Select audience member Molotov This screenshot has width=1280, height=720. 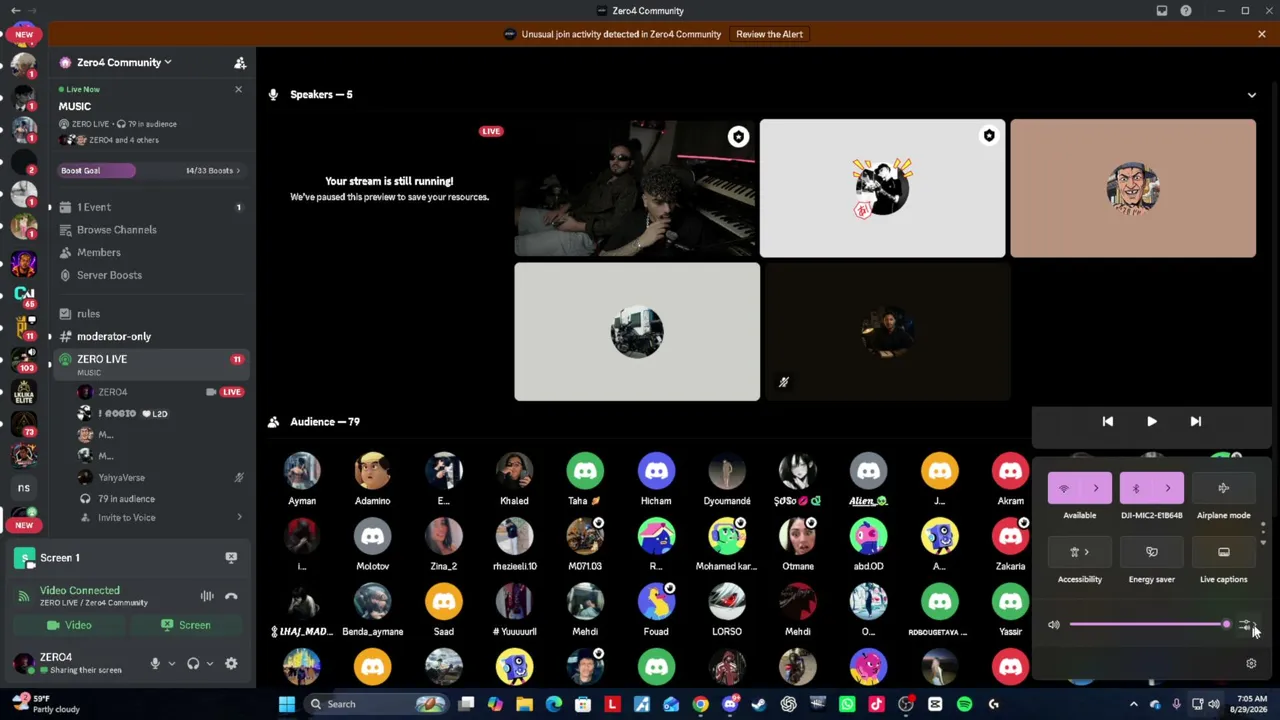(373, 537)
